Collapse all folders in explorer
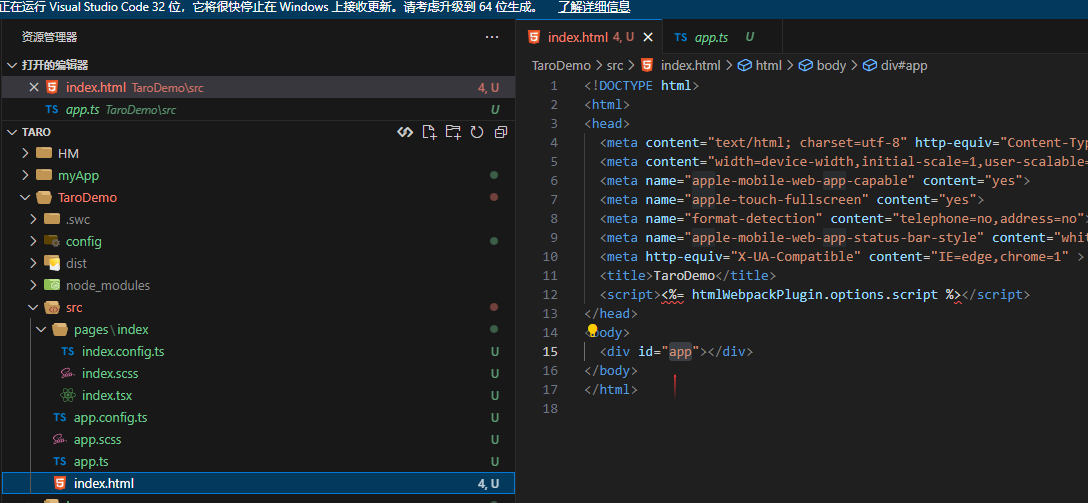1088x503 pixels. 501,132
